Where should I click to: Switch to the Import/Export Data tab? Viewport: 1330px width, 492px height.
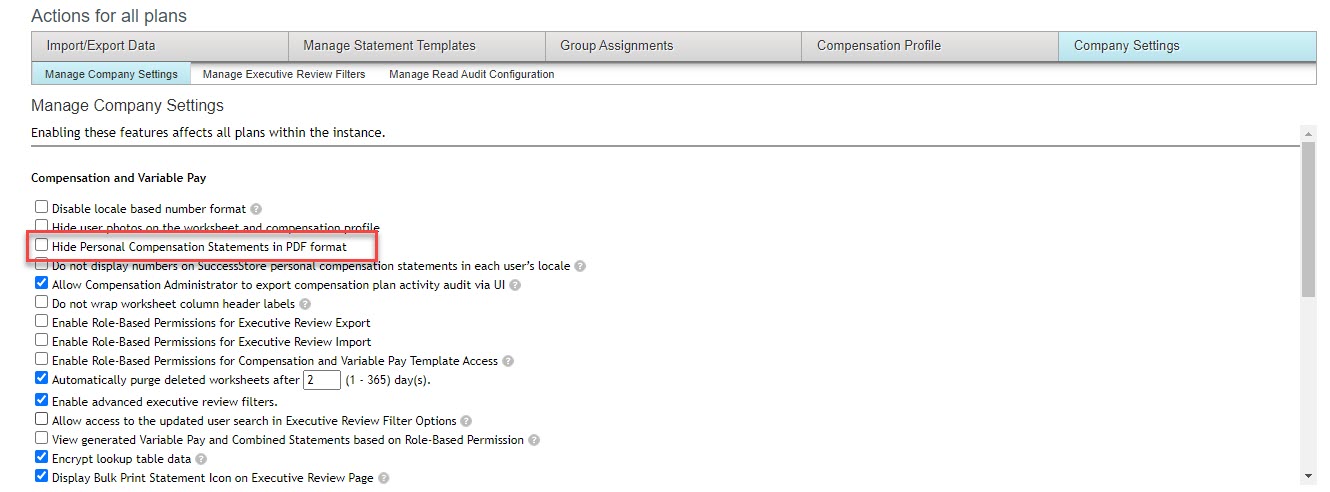160,46
